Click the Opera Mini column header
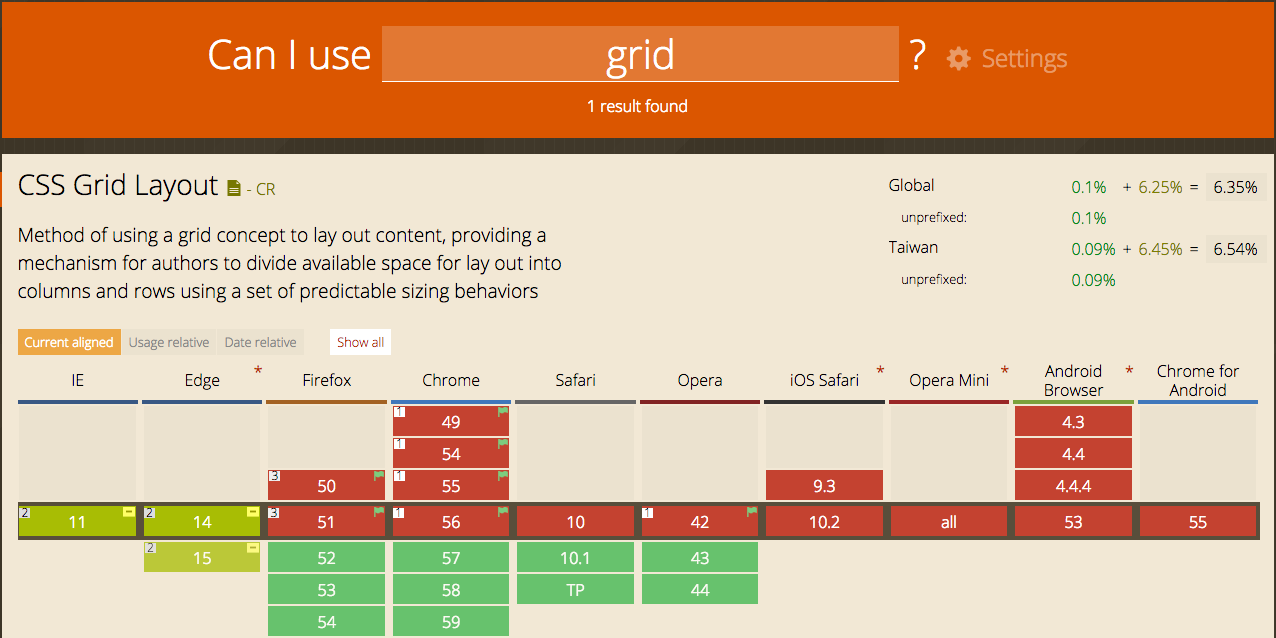The width and height of the screenshot is (1276, 638). pos(949,380)
